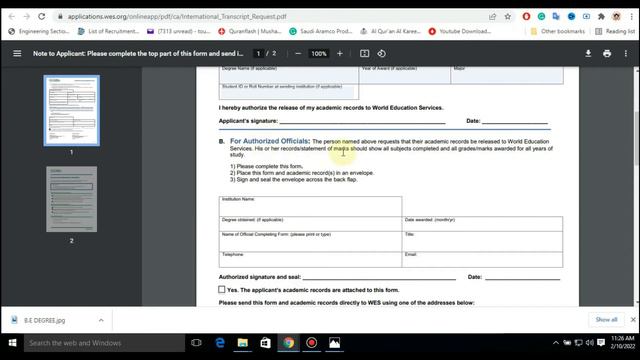Screen dimensions: 640x360
Task: Bookmark this tab with star
Action: click(508, 17)
